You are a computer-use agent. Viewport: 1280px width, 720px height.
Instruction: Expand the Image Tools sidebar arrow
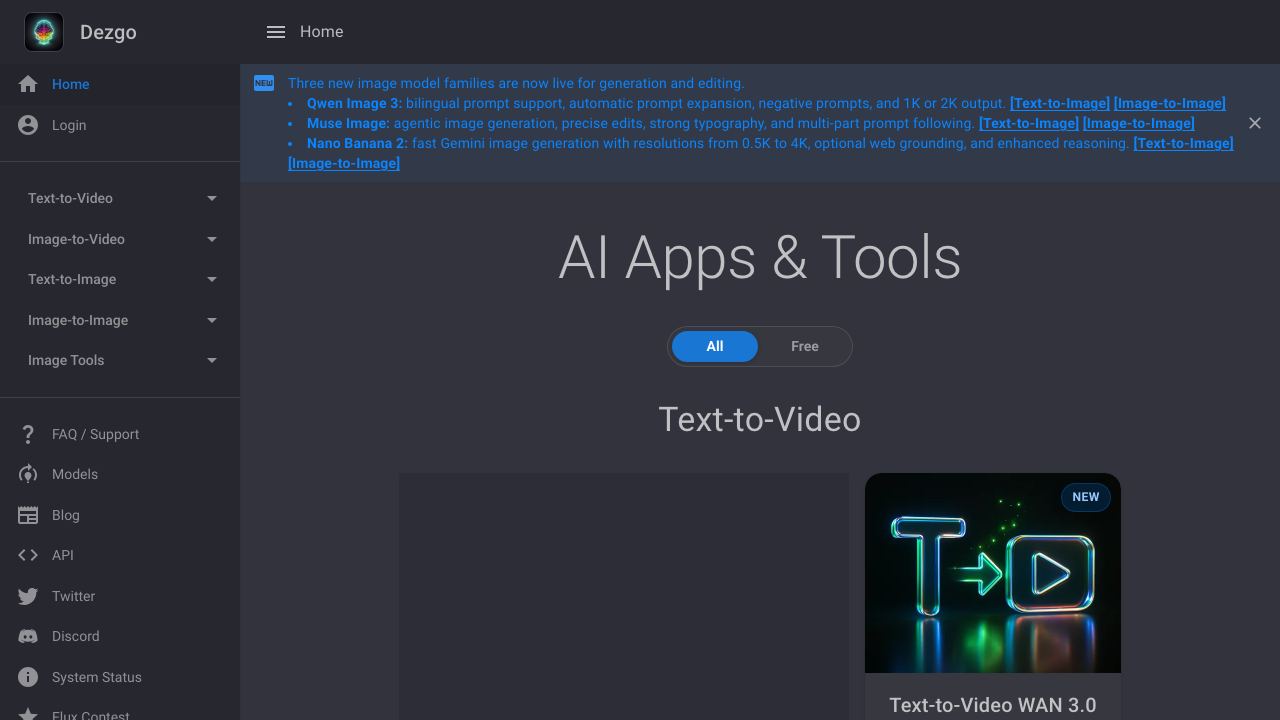pyautogui.click(x=212, y=360)
